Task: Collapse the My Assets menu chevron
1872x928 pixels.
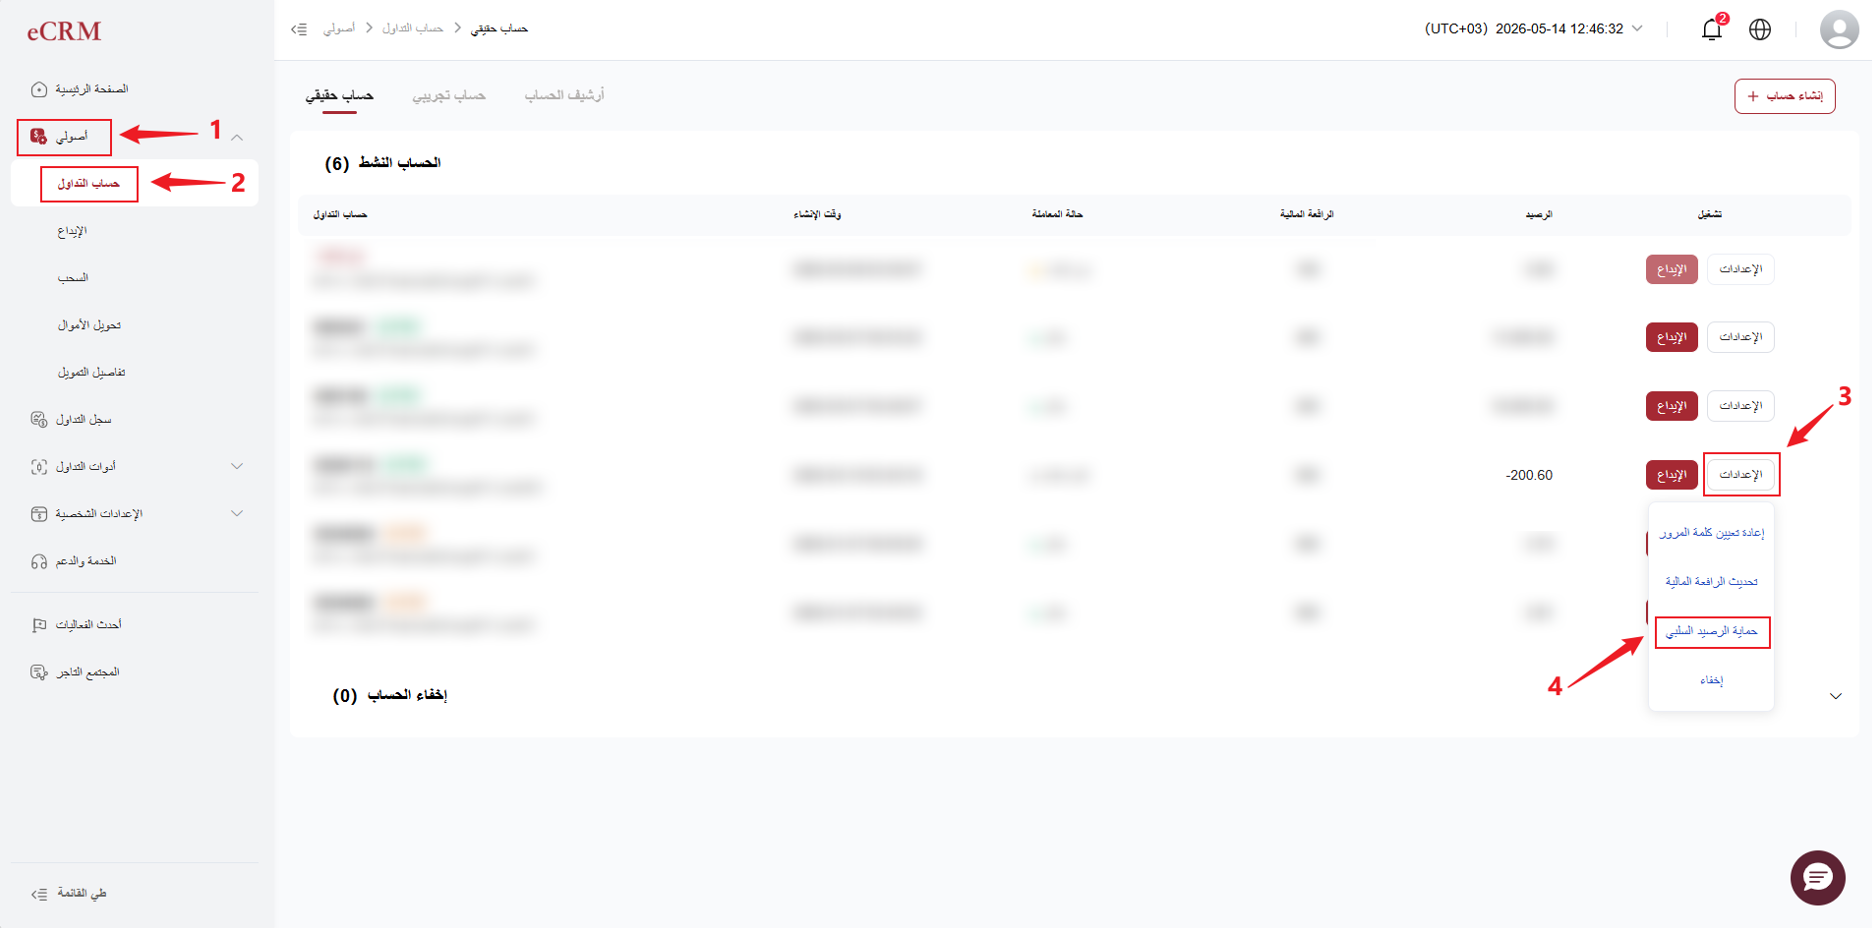Action: tap(237, 137)
